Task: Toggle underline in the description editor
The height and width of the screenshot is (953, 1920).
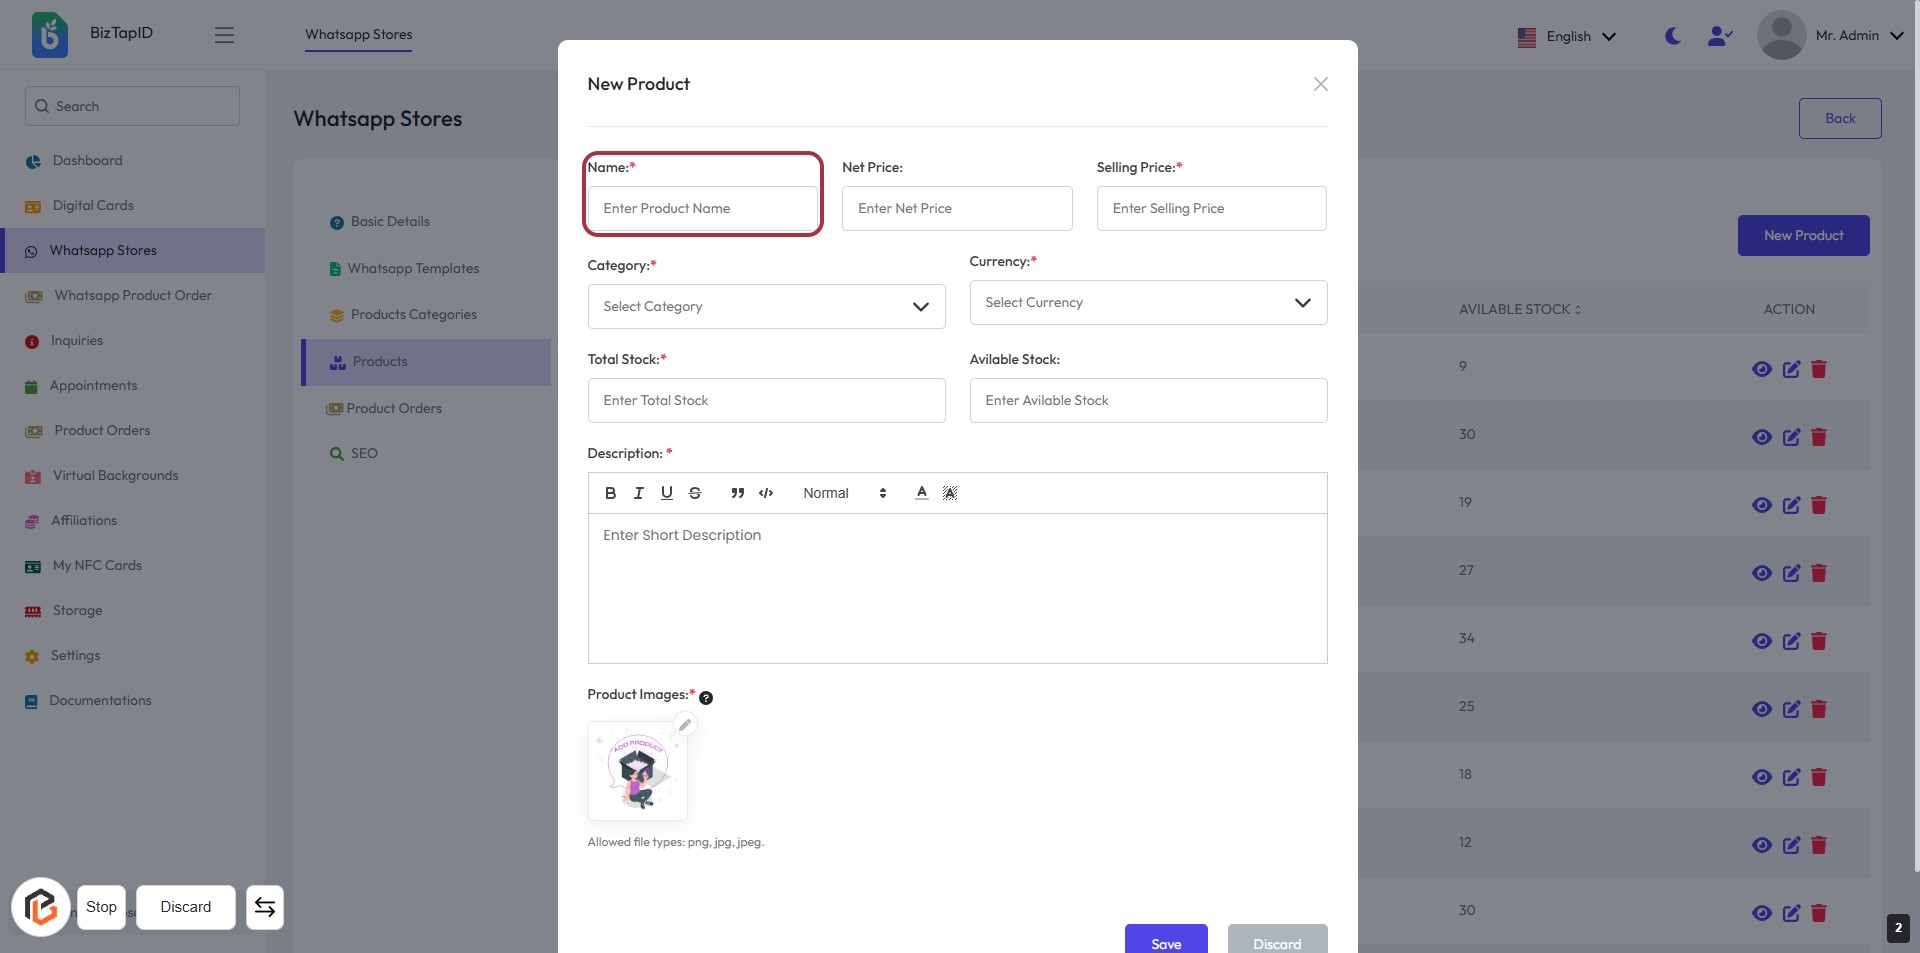Action: click(x=667, y=493)
